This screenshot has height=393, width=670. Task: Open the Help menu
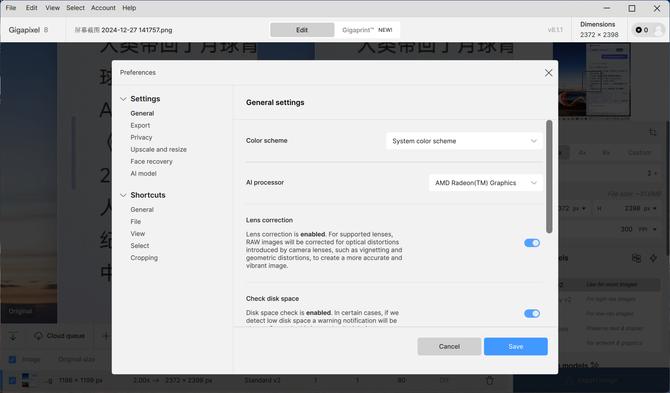click(129, 8)
